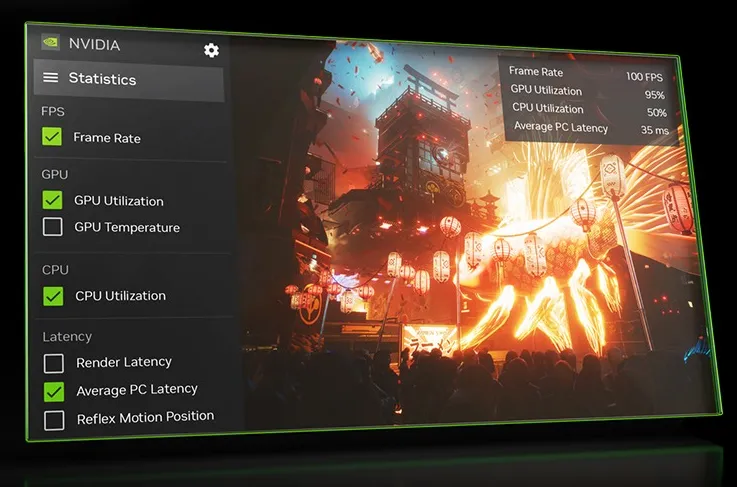Click the 95% GPU utilization value
737x487 pixels.
pos(655,95)
